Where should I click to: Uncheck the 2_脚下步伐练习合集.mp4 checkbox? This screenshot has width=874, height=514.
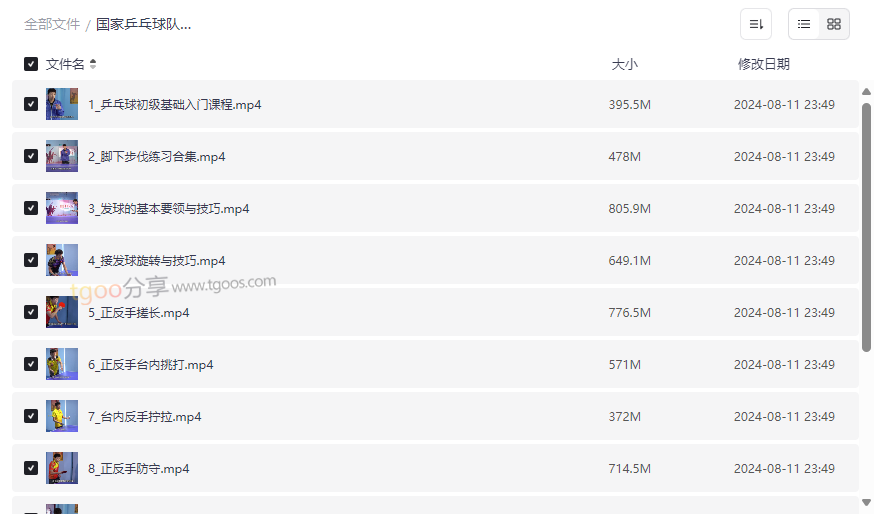[31, 156]
